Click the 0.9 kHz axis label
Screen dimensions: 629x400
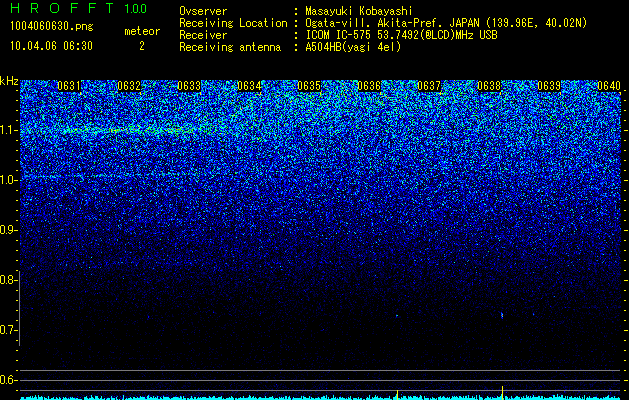click(x=7, y=230)
